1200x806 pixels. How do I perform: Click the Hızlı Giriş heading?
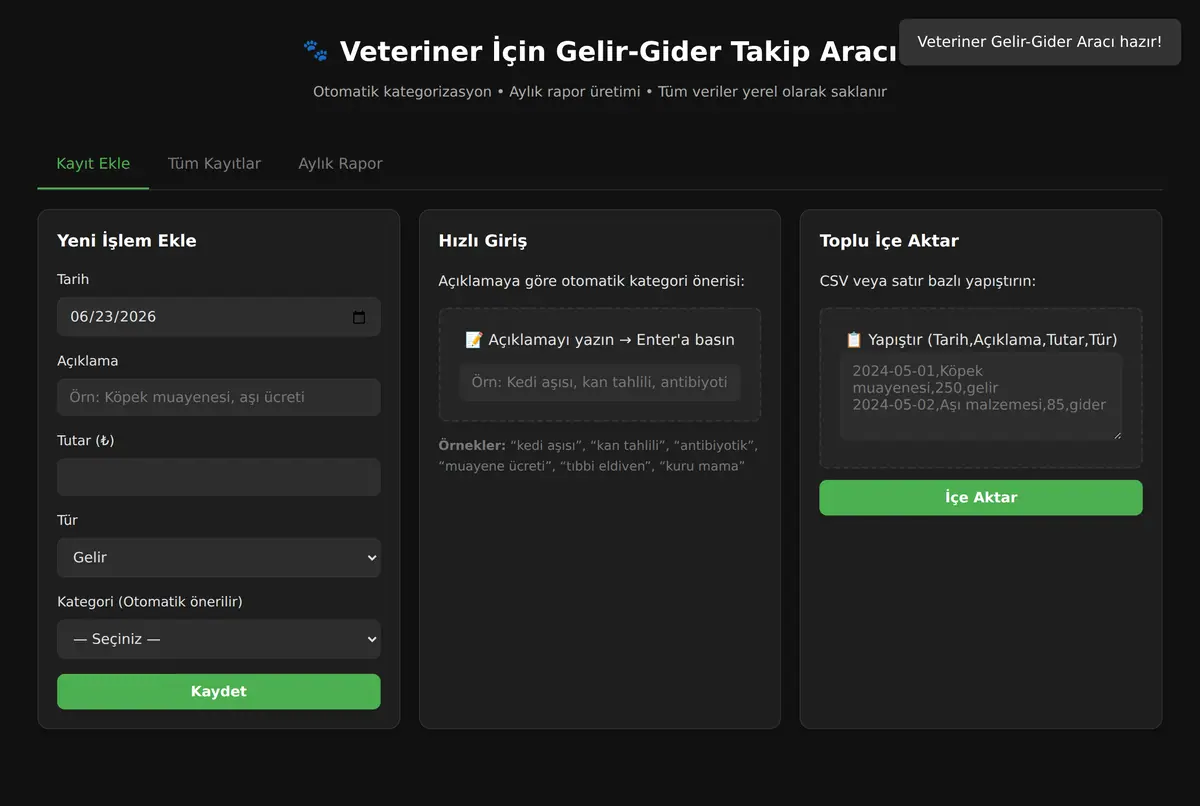482,240
